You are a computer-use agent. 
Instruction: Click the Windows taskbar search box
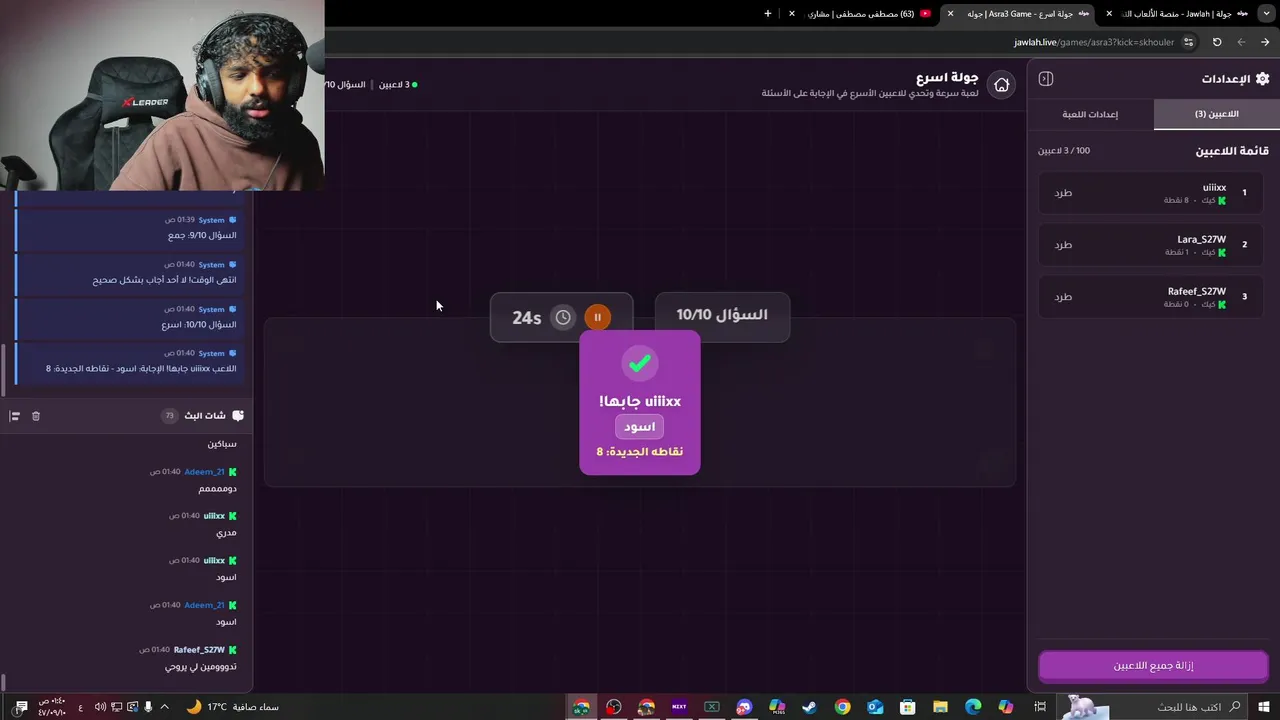[1154, 707]
